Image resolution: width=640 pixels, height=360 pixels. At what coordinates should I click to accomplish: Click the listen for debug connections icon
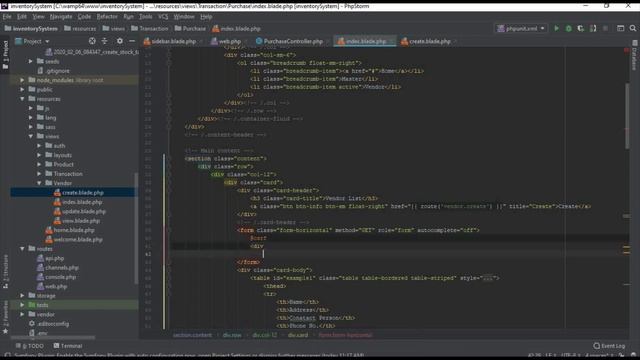[593, 29]
